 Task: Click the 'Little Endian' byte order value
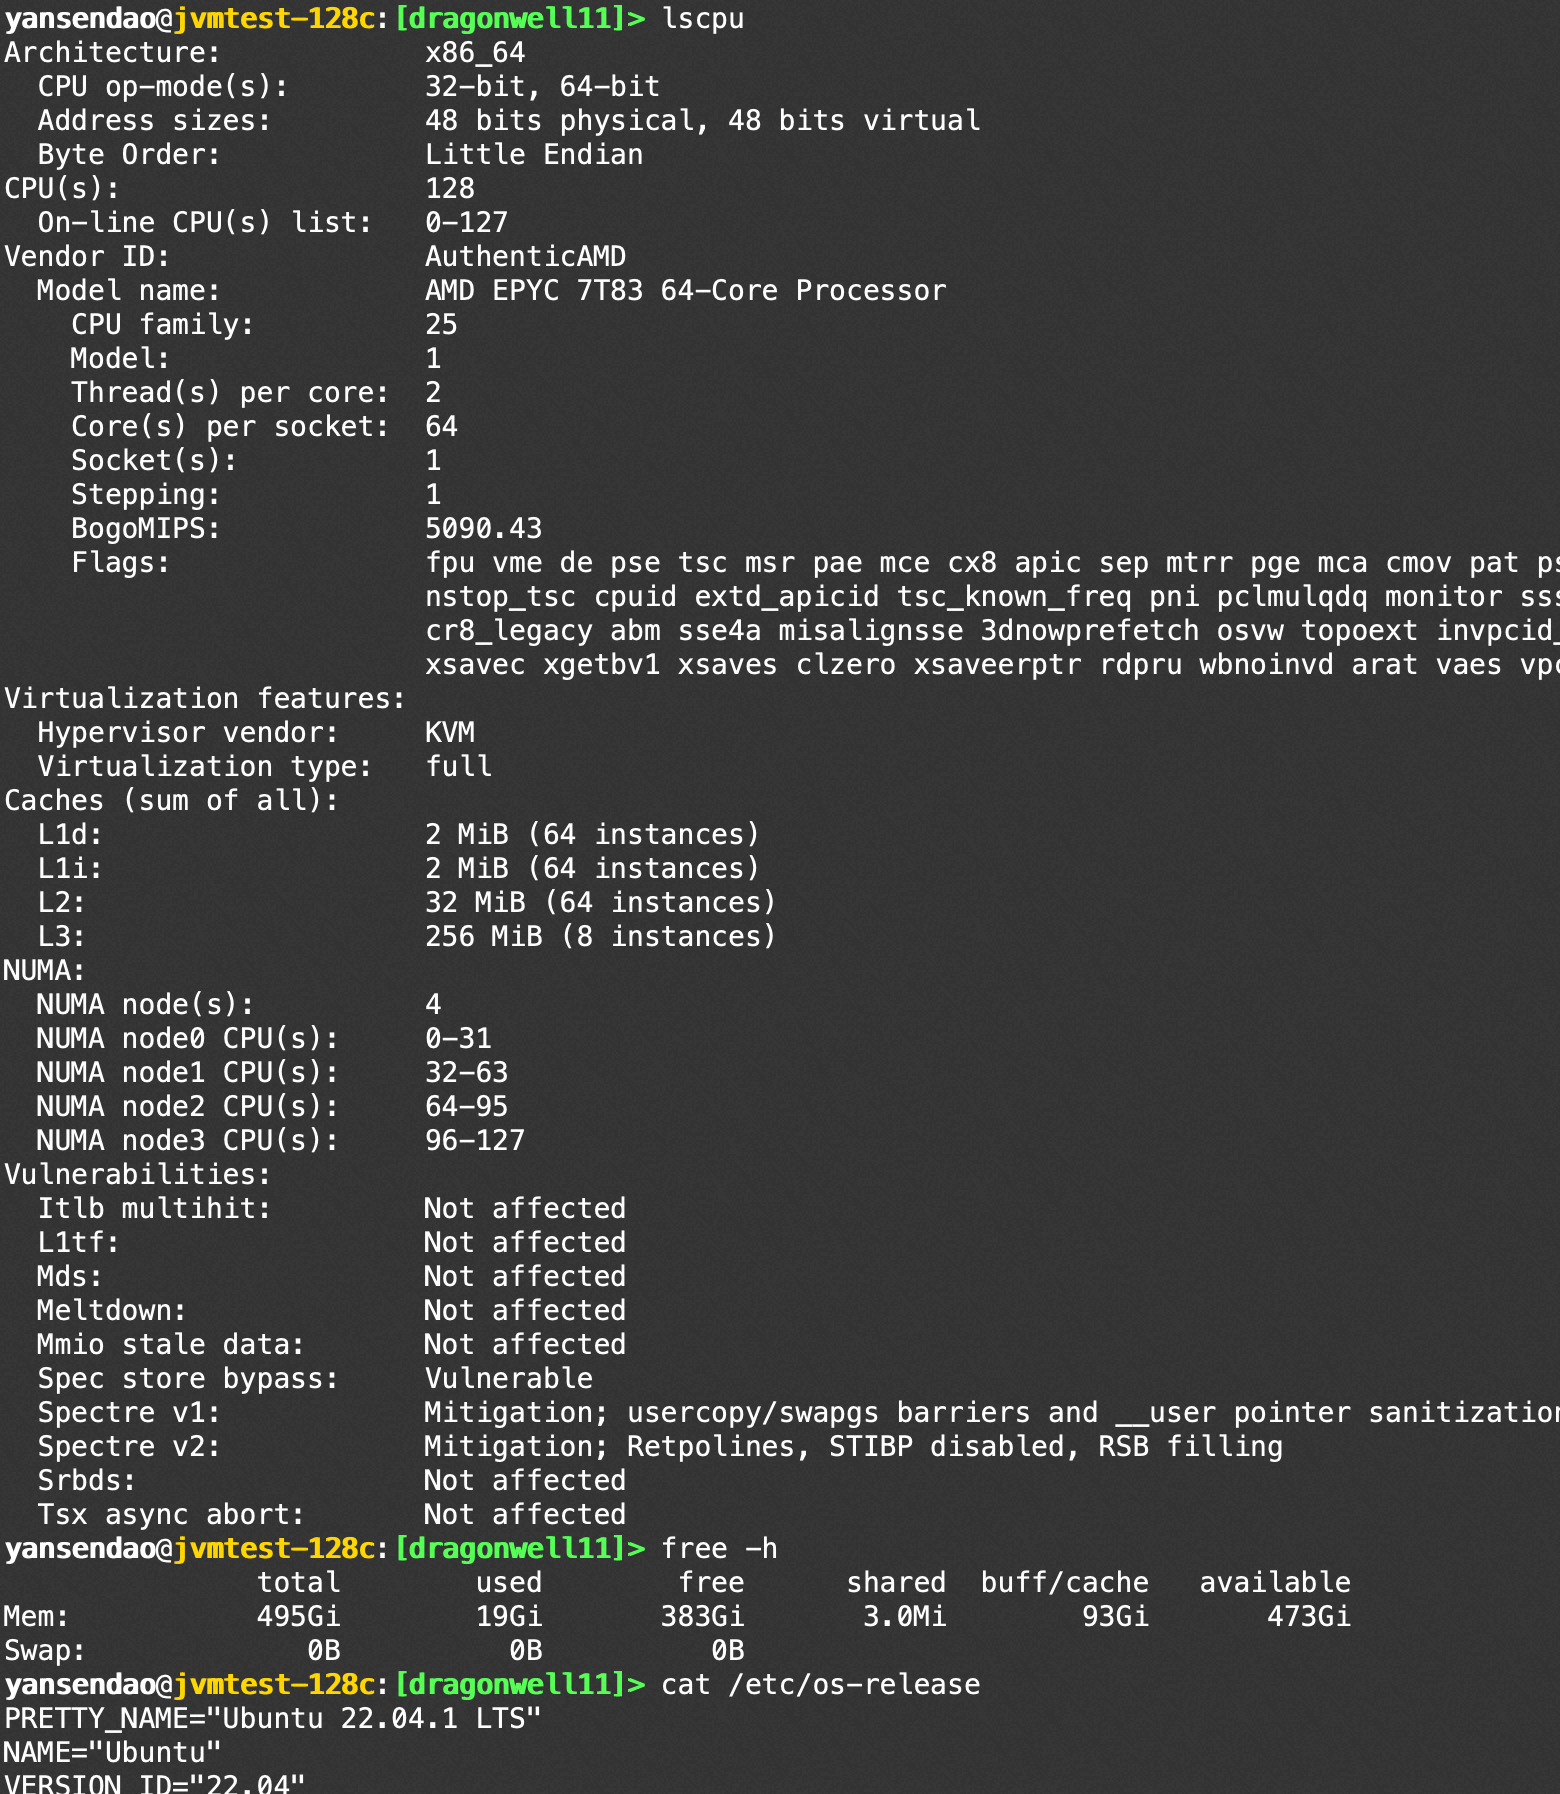coord(534,155)
